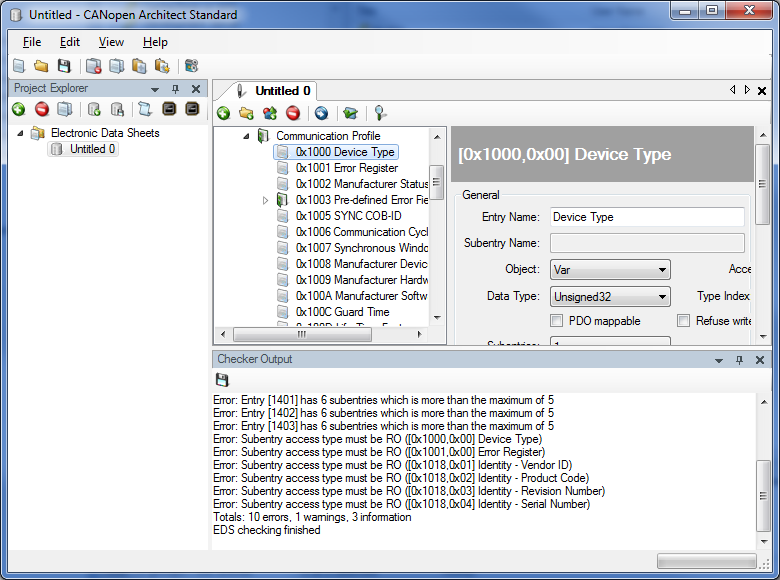780x580 pixels.
Task: Click object tree horizontal scrollbar thumb
Action: point(302,334)
